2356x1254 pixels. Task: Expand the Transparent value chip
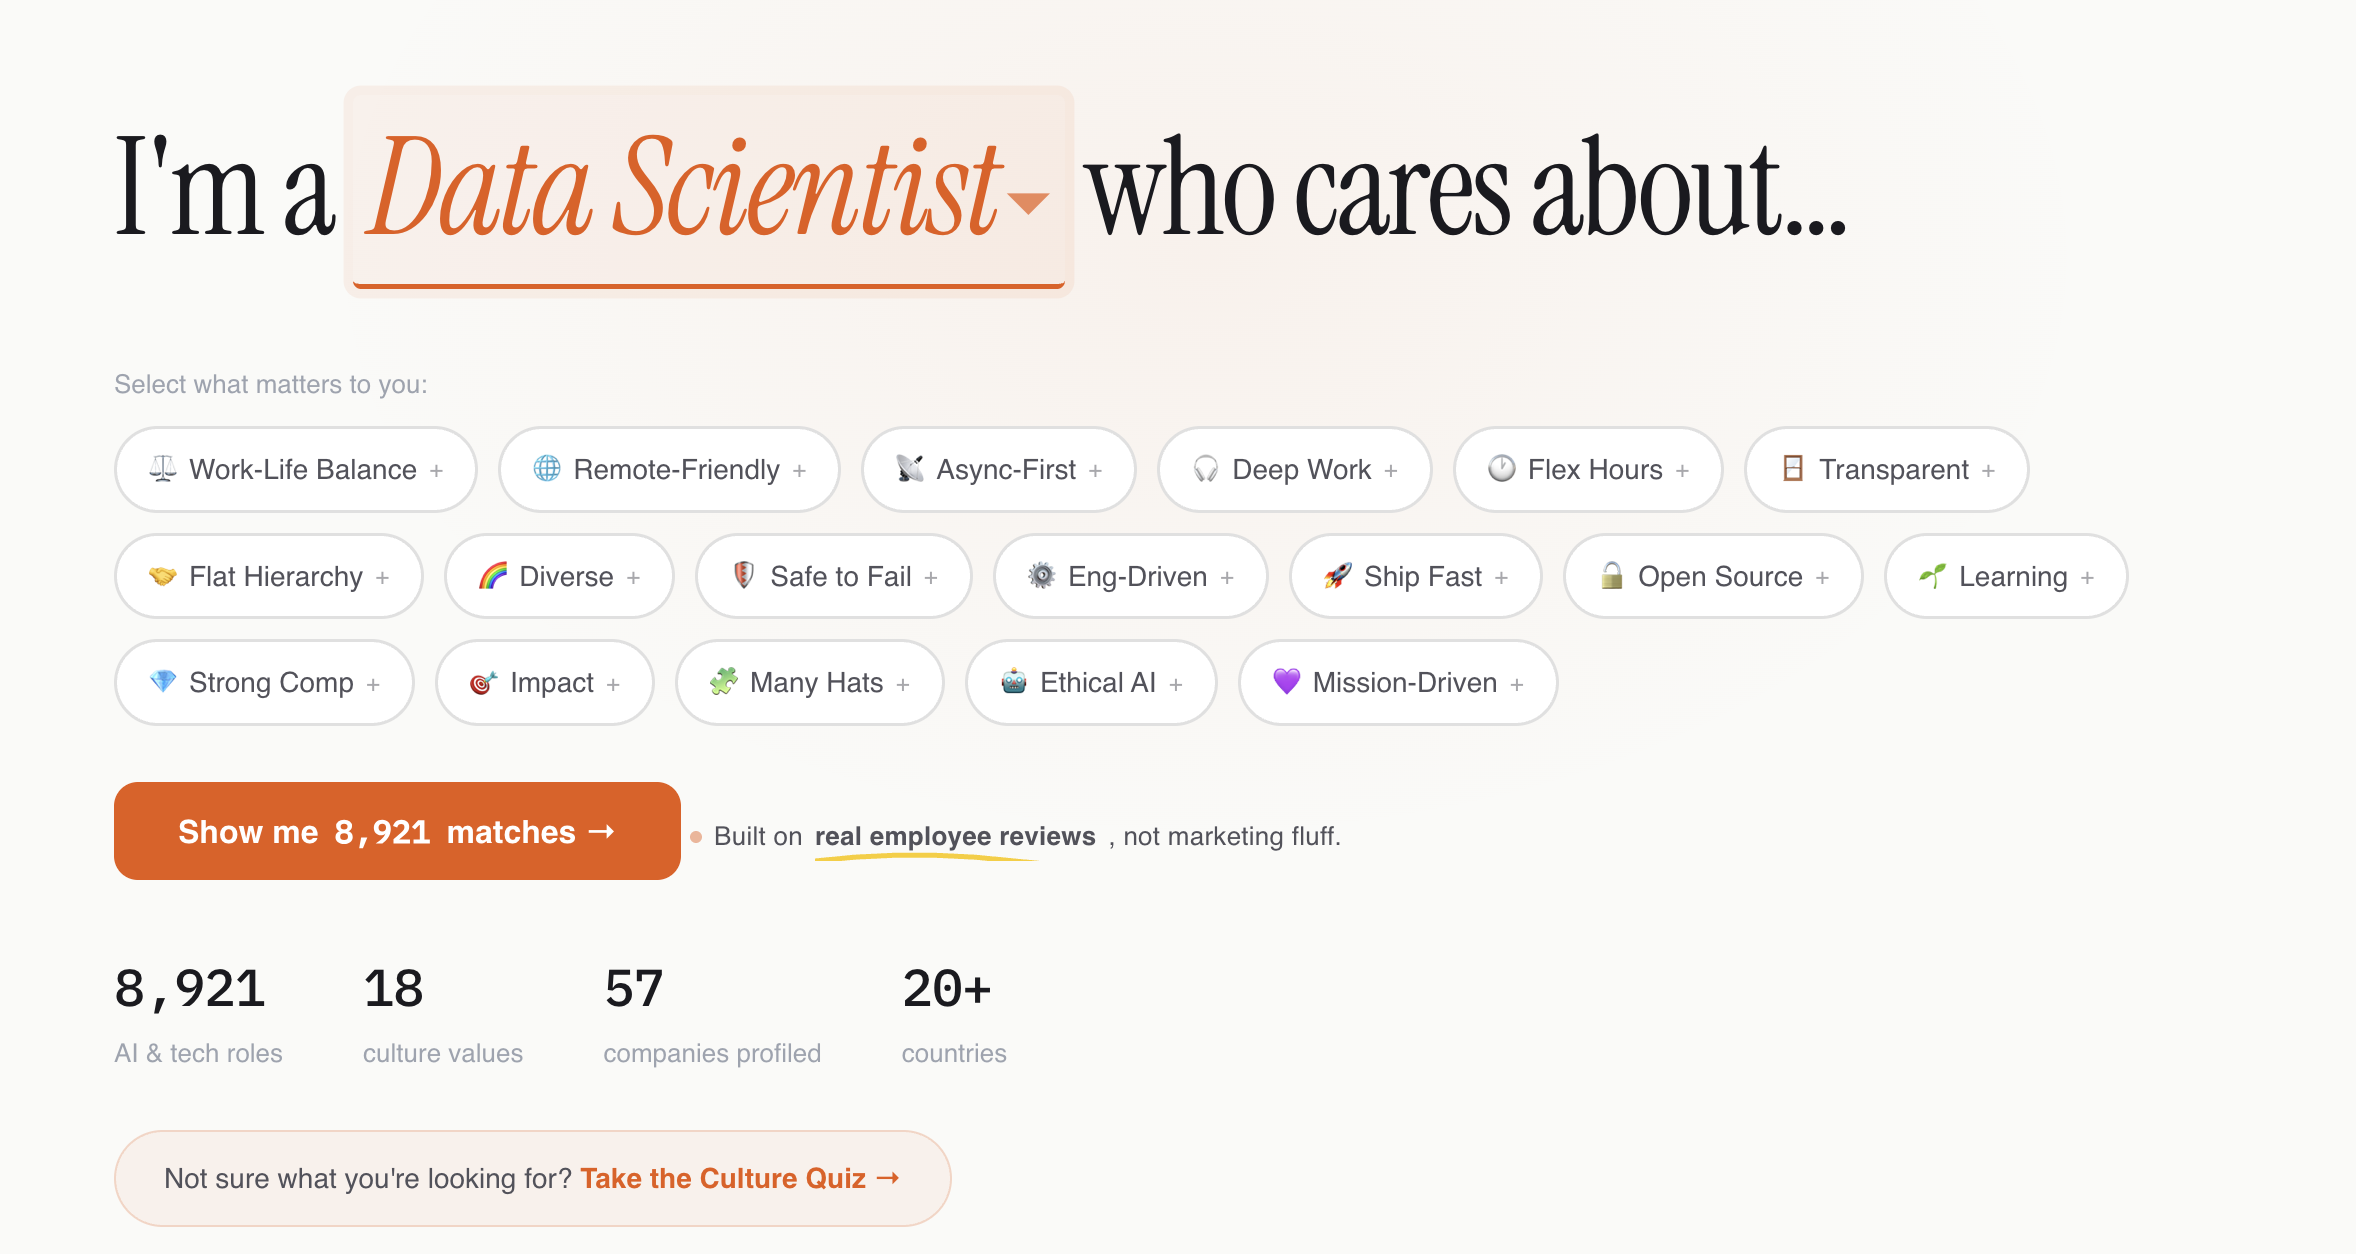[x=1886, y=469]
